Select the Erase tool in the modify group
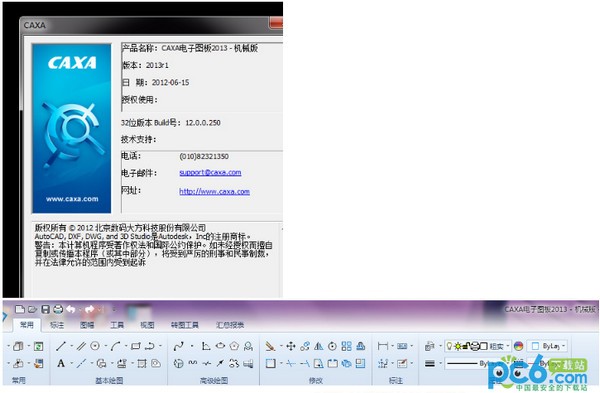Image resolution: width=600 pixels, height=393 pixels. pos(270,346)
